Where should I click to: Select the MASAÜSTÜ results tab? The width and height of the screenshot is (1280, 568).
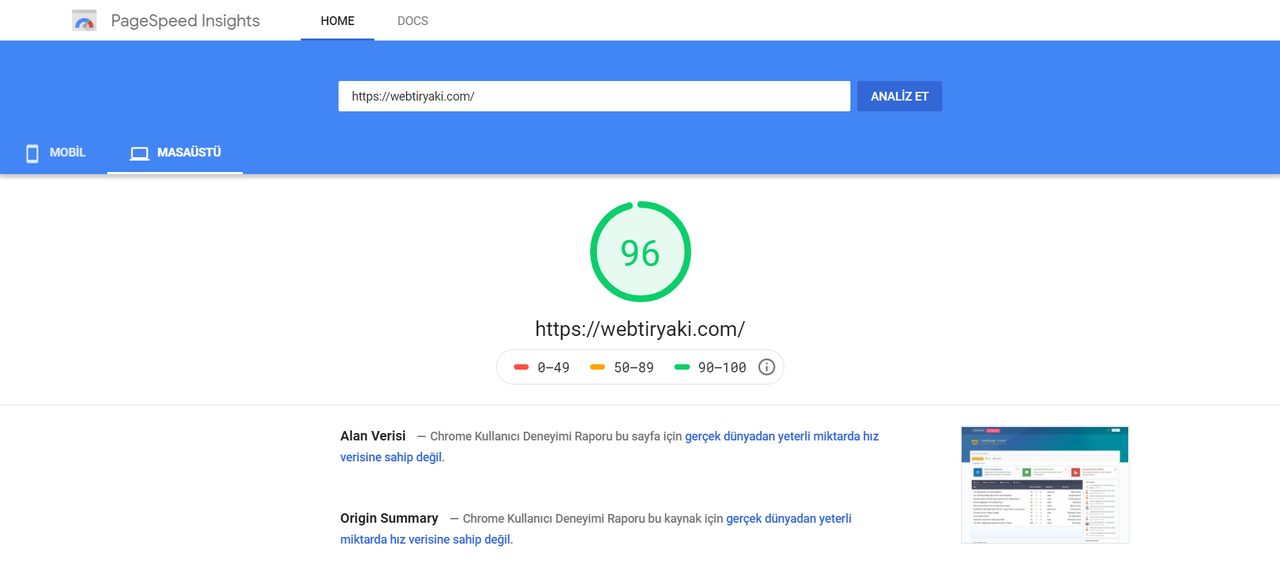(175, 153)
